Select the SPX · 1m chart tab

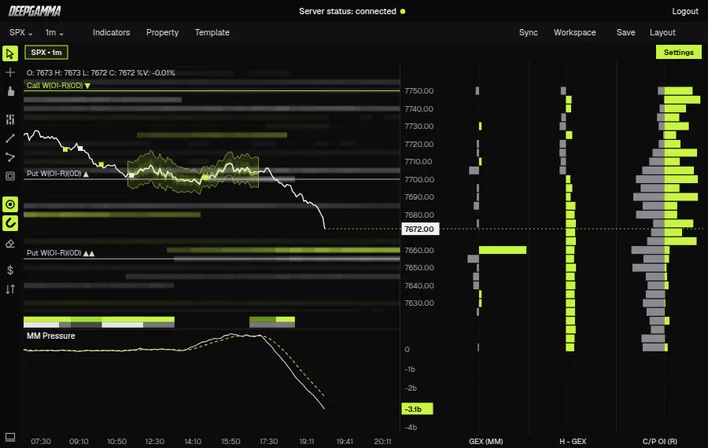pos(47,52)
